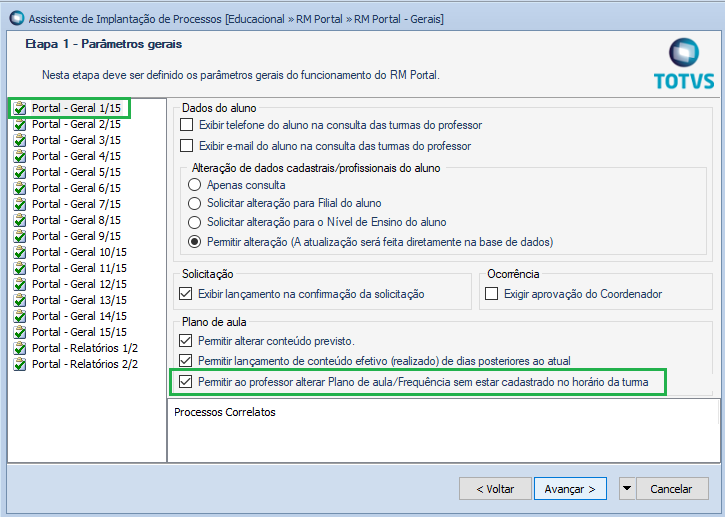Click the Processos Correlatos panel label
Image resolution: width=725 pixels, height=517 pixels.
click(x=225, y=412)
